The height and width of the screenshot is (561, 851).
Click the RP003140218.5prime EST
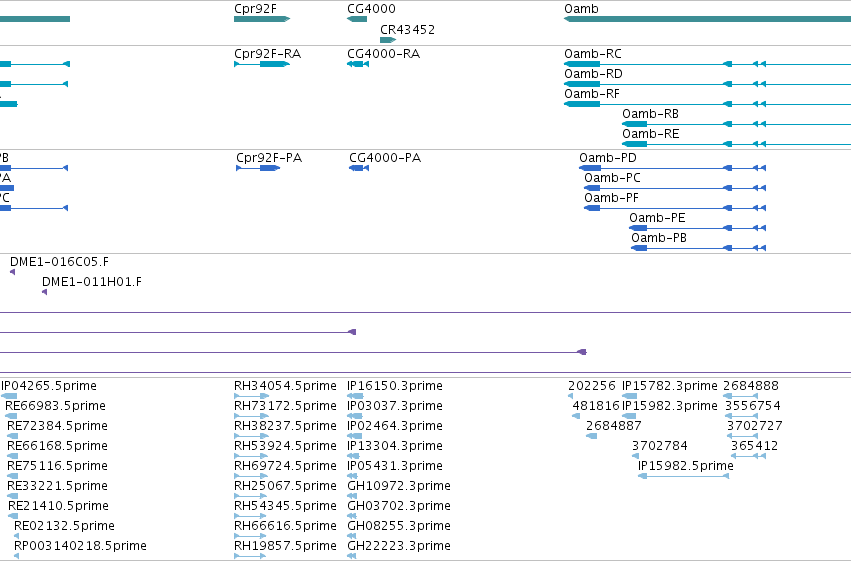[16, 557]
